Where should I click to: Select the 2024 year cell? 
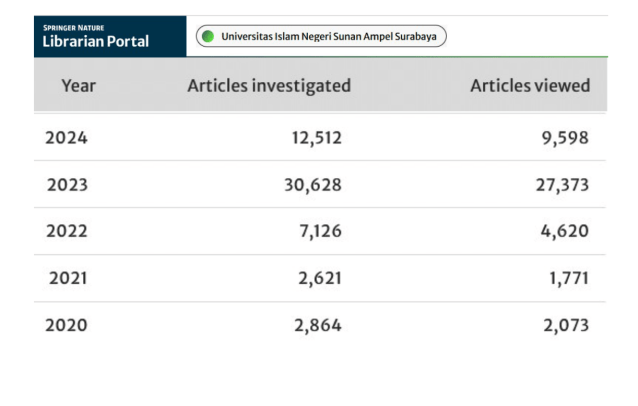(x=66, y=138)
